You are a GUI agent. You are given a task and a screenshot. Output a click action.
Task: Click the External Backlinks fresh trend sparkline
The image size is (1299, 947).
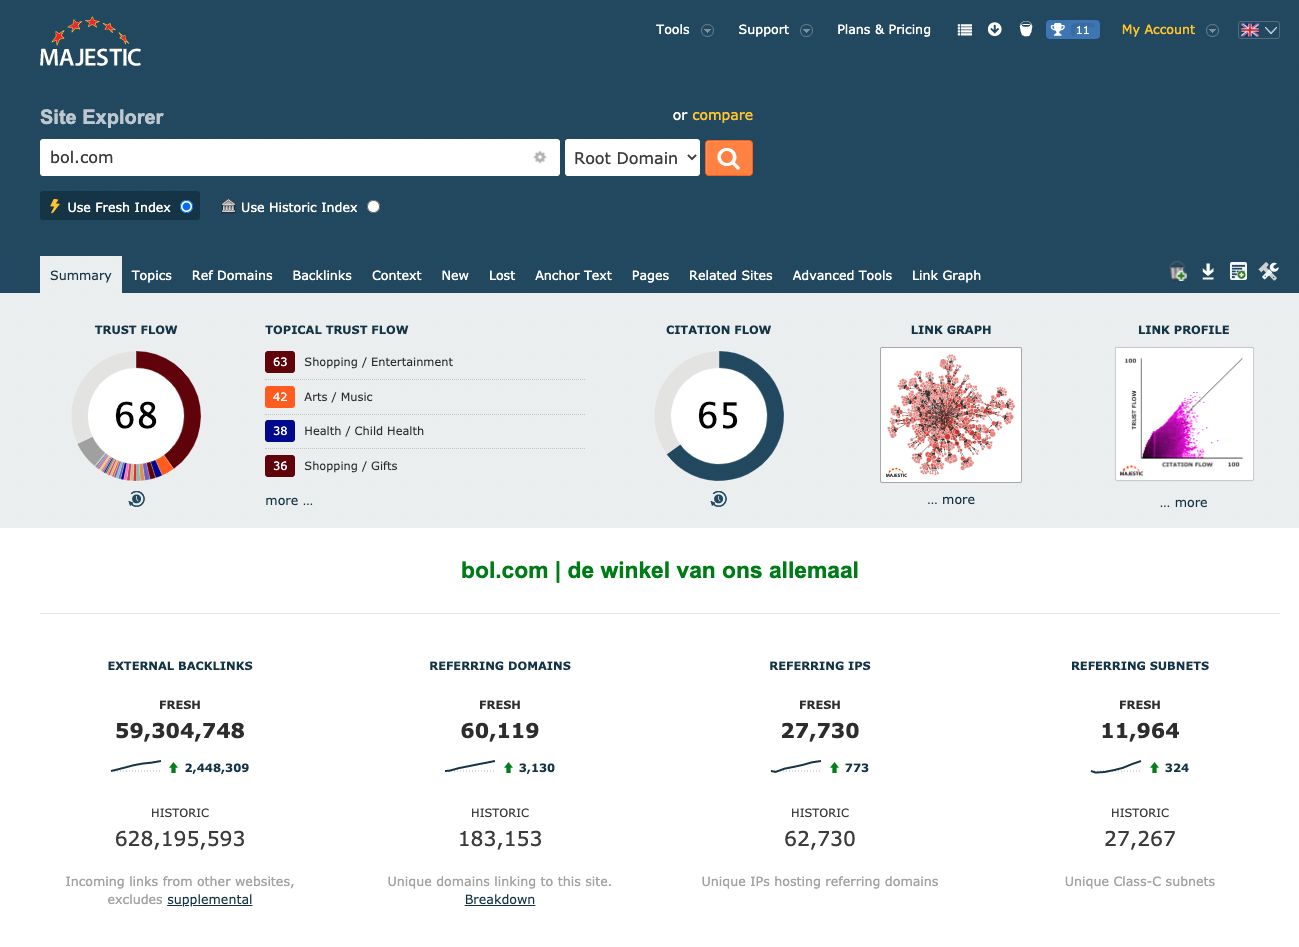[x=136, y=767]
